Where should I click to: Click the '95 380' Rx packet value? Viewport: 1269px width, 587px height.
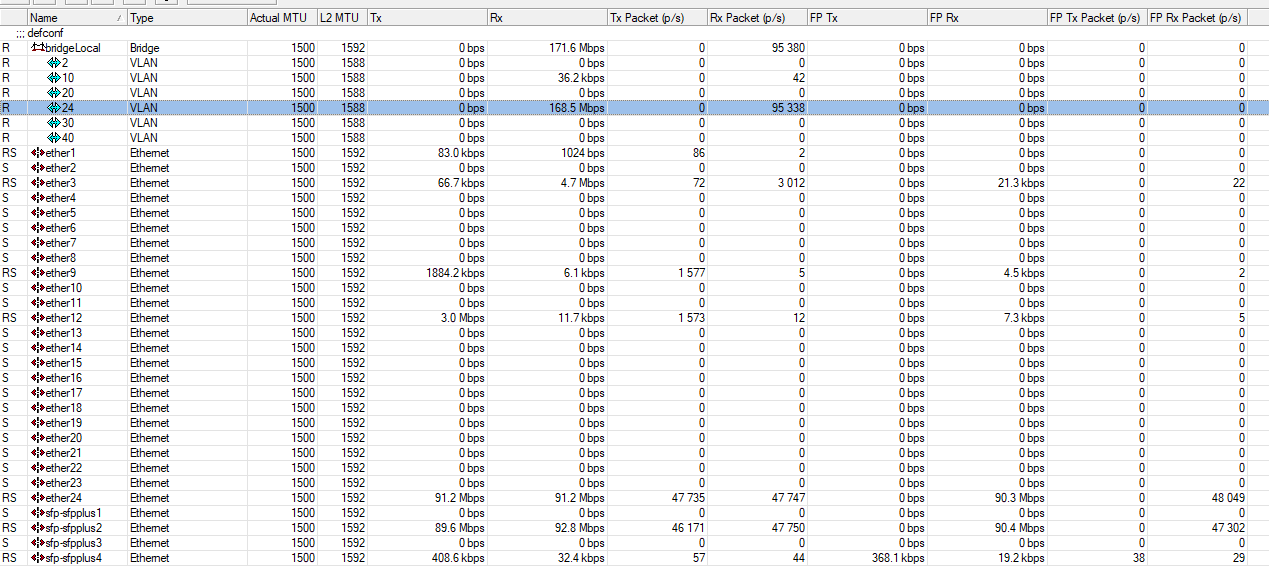[x=787, y=48]
